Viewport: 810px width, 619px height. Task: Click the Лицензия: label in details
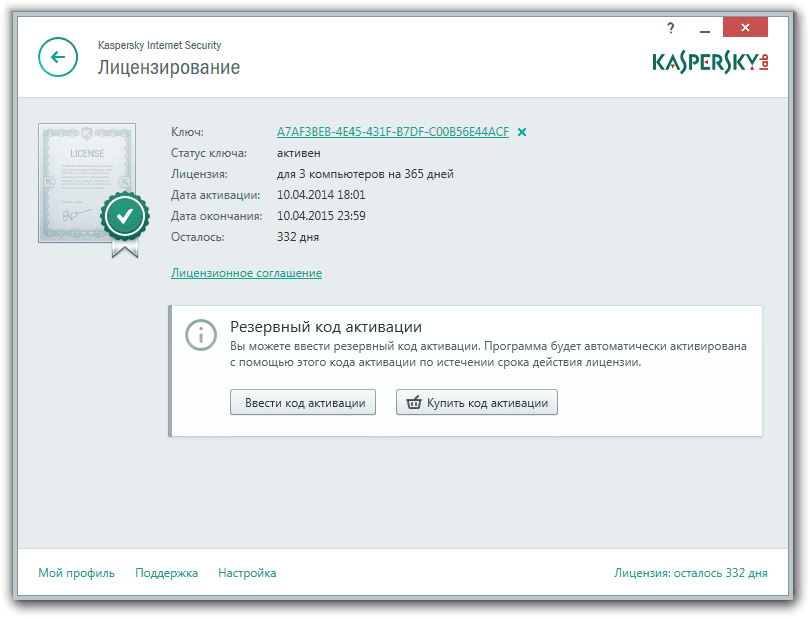[199, 174]
